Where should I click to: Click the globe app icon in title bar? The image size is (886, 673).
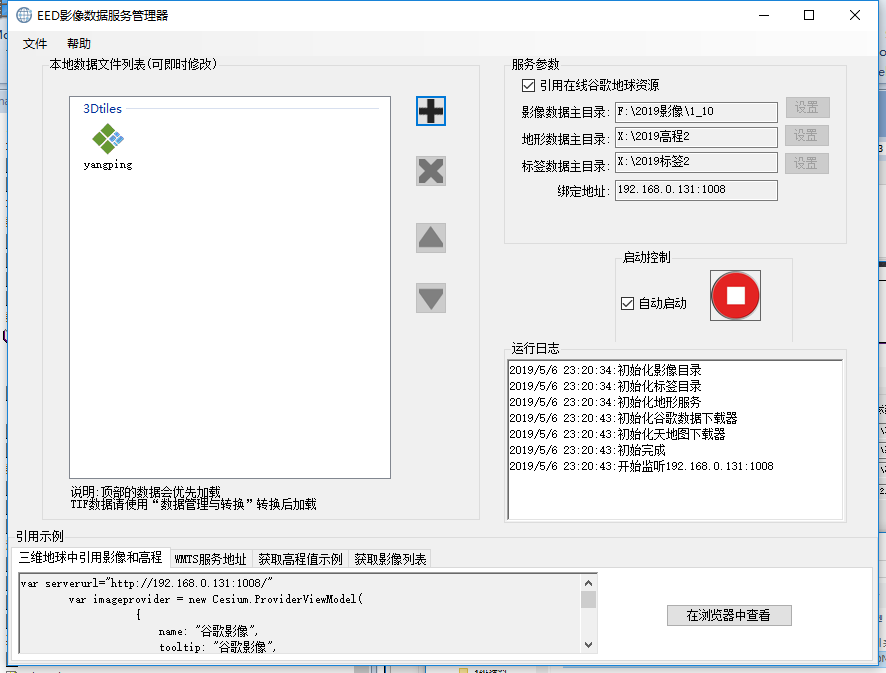[x=24, y=15]
